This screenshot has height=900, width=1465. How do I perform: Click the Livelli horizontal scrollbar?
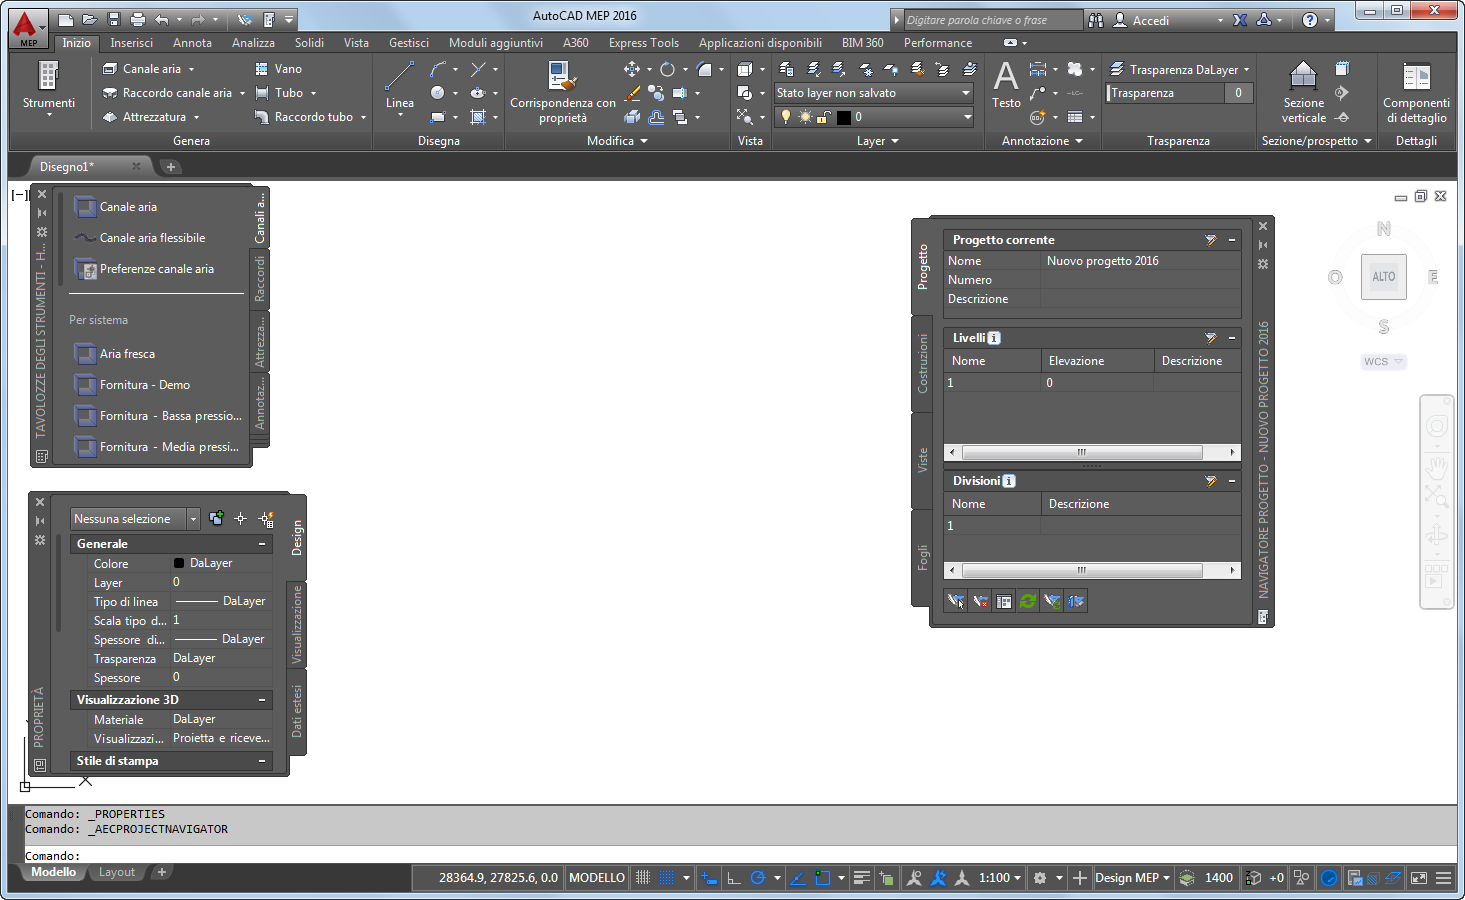pos(1091,453)
